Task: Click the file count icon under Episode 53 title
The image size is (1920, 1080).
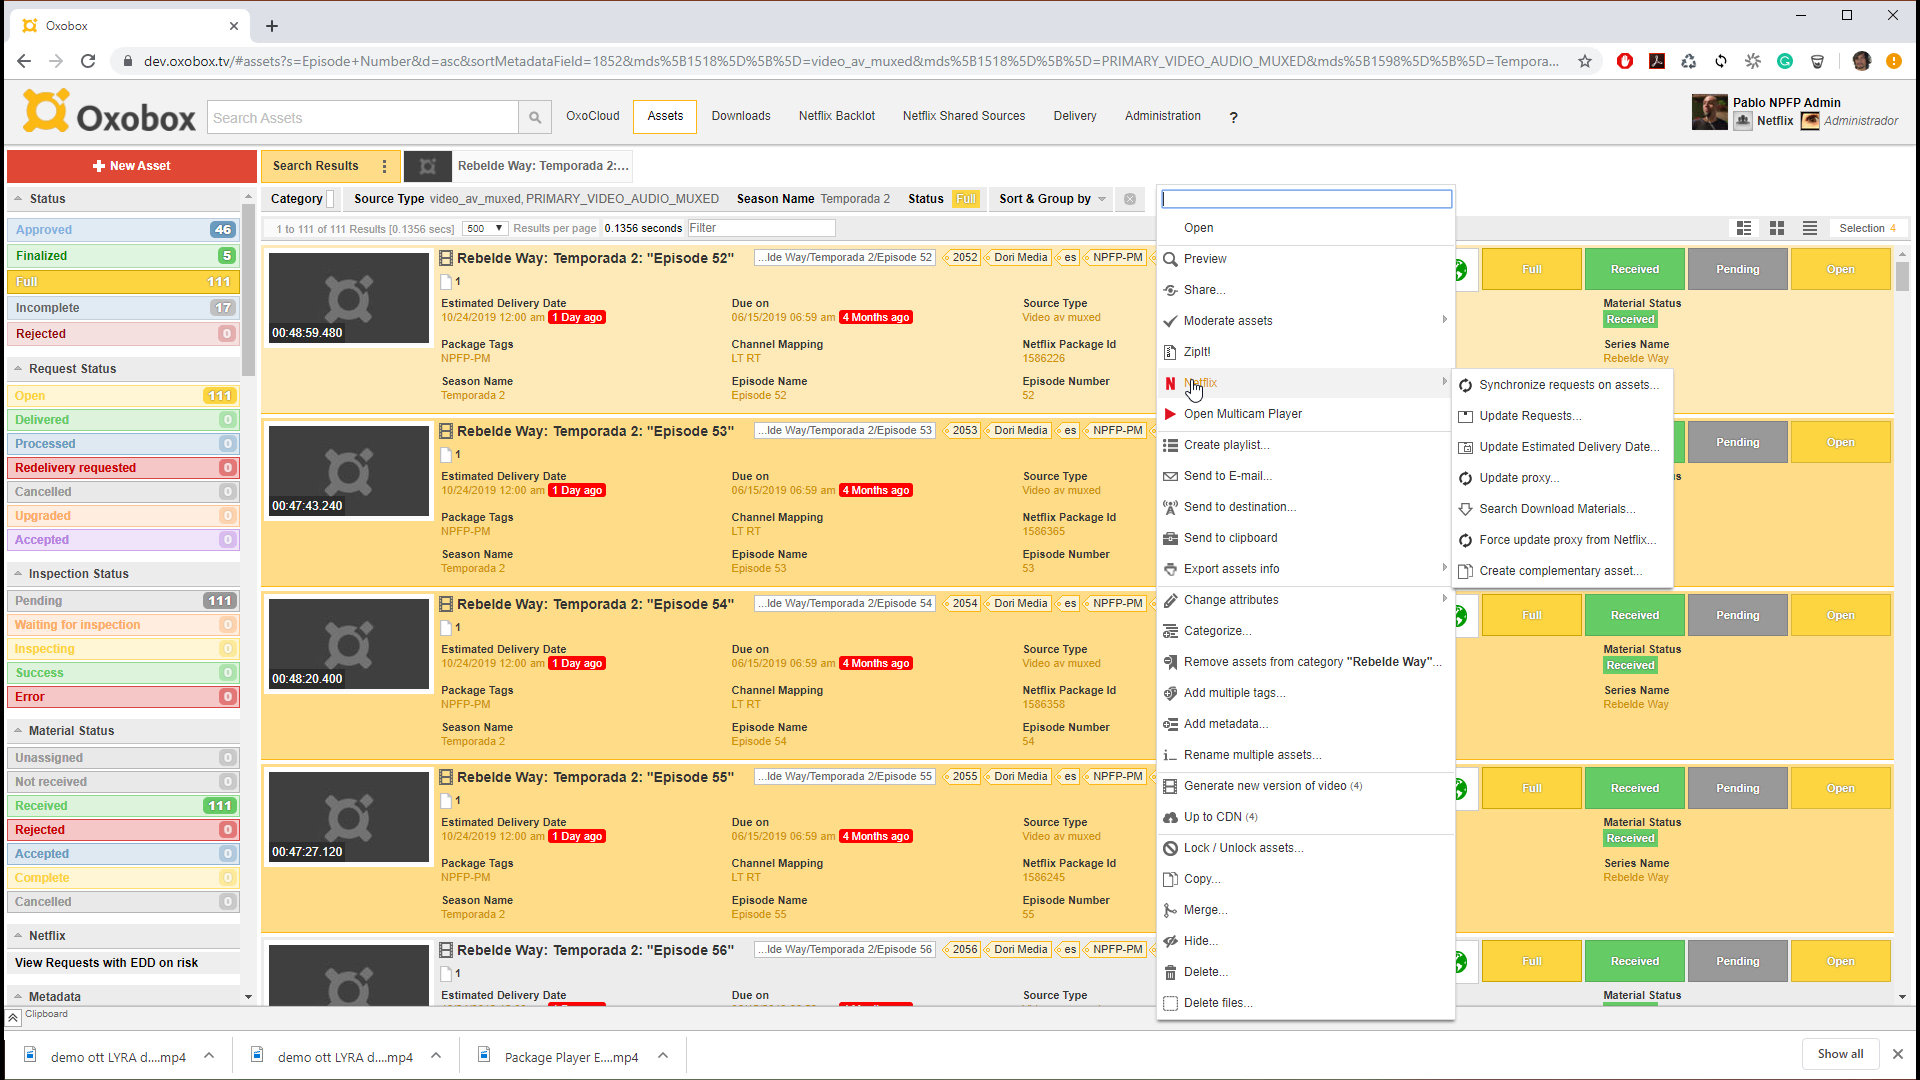Action: (447, 455)
